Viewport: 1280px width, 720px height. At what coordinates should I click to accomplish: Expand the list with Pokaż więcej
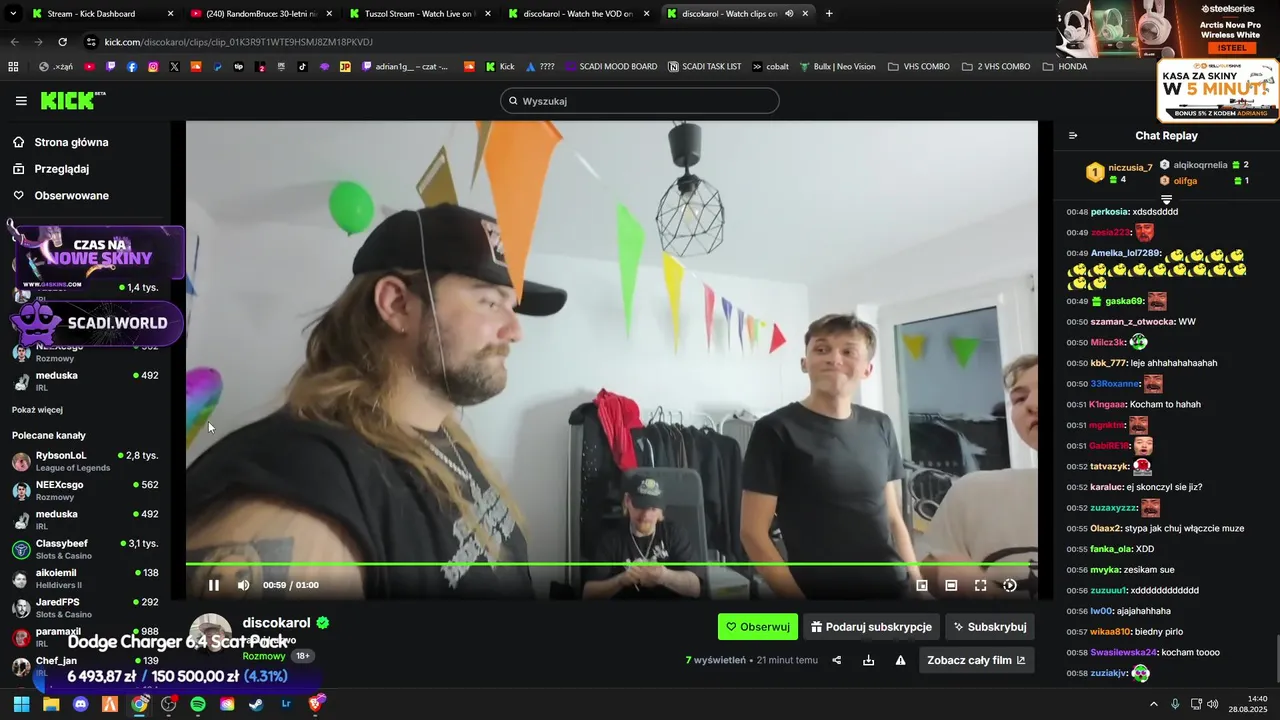(37, 410)
